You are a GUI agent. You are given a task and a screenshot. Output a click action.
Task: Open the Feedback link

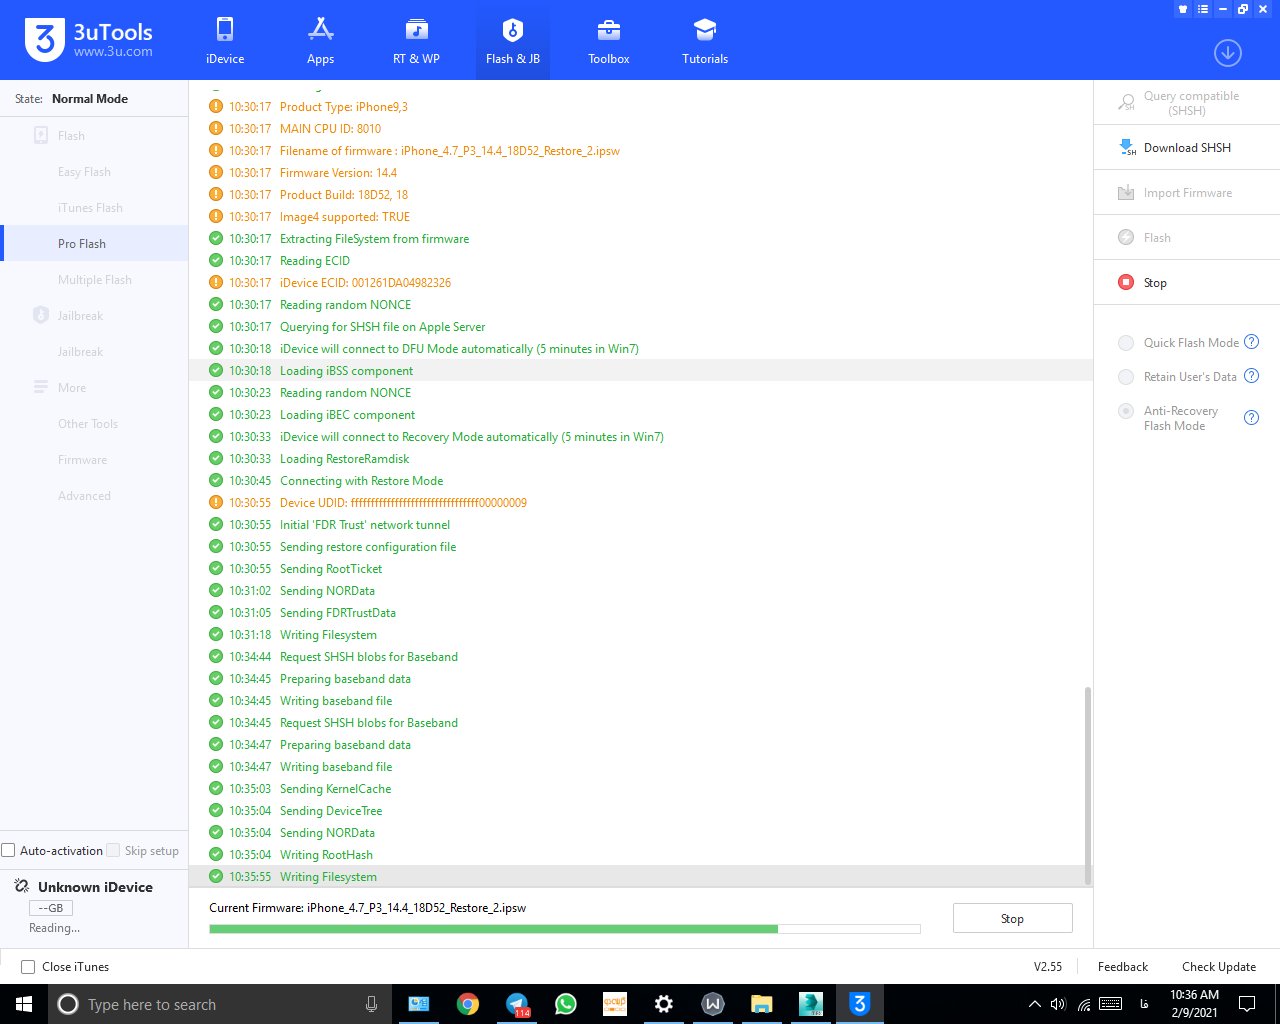tap(1123, 967)
